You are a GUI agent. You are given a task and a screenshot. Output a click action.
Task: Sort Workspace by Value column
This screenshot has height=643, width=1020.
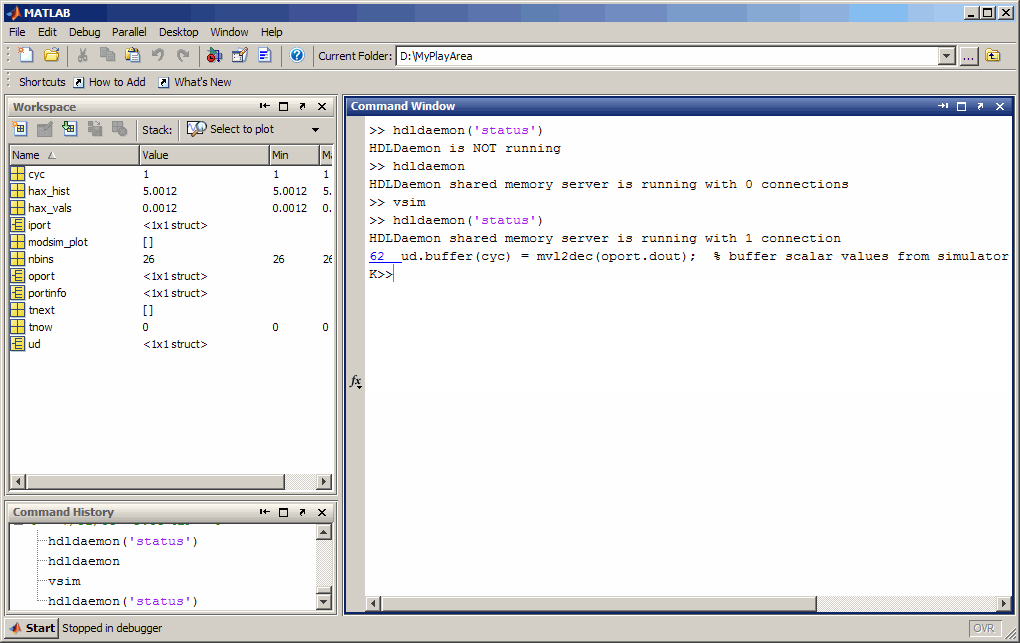click(x=204, y=155)
